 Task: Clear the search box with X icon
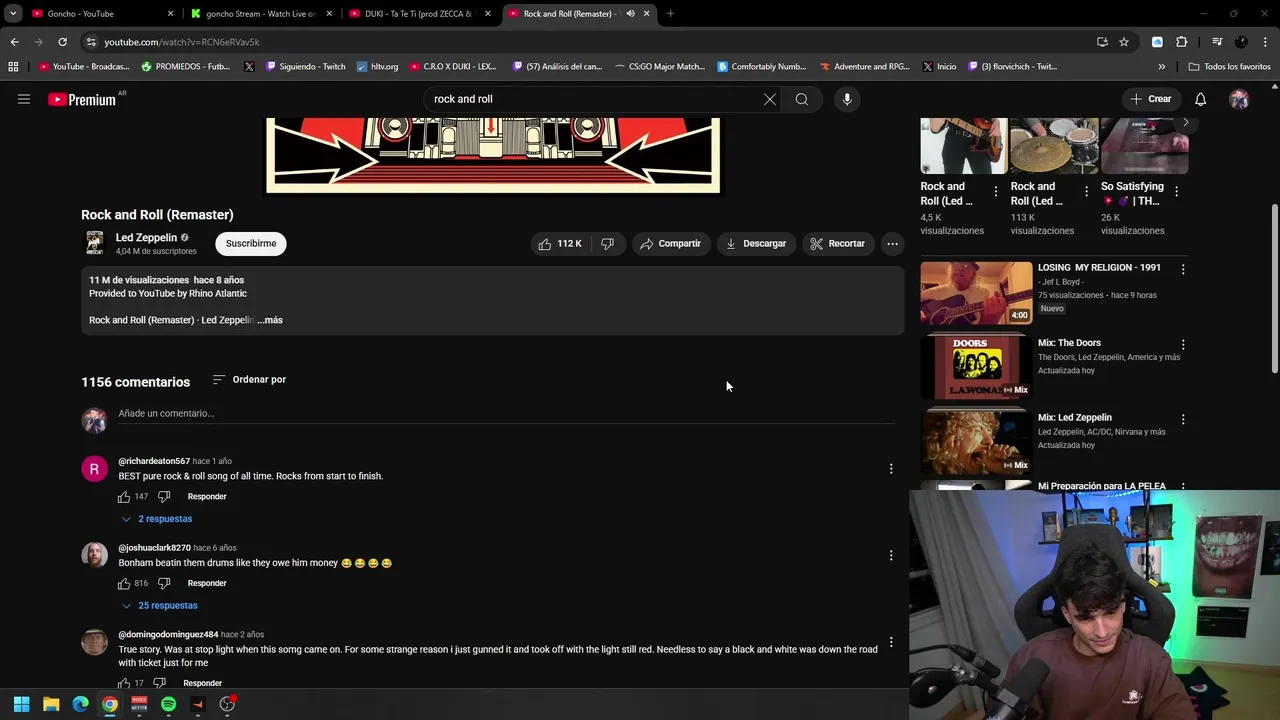click(770, 99)
